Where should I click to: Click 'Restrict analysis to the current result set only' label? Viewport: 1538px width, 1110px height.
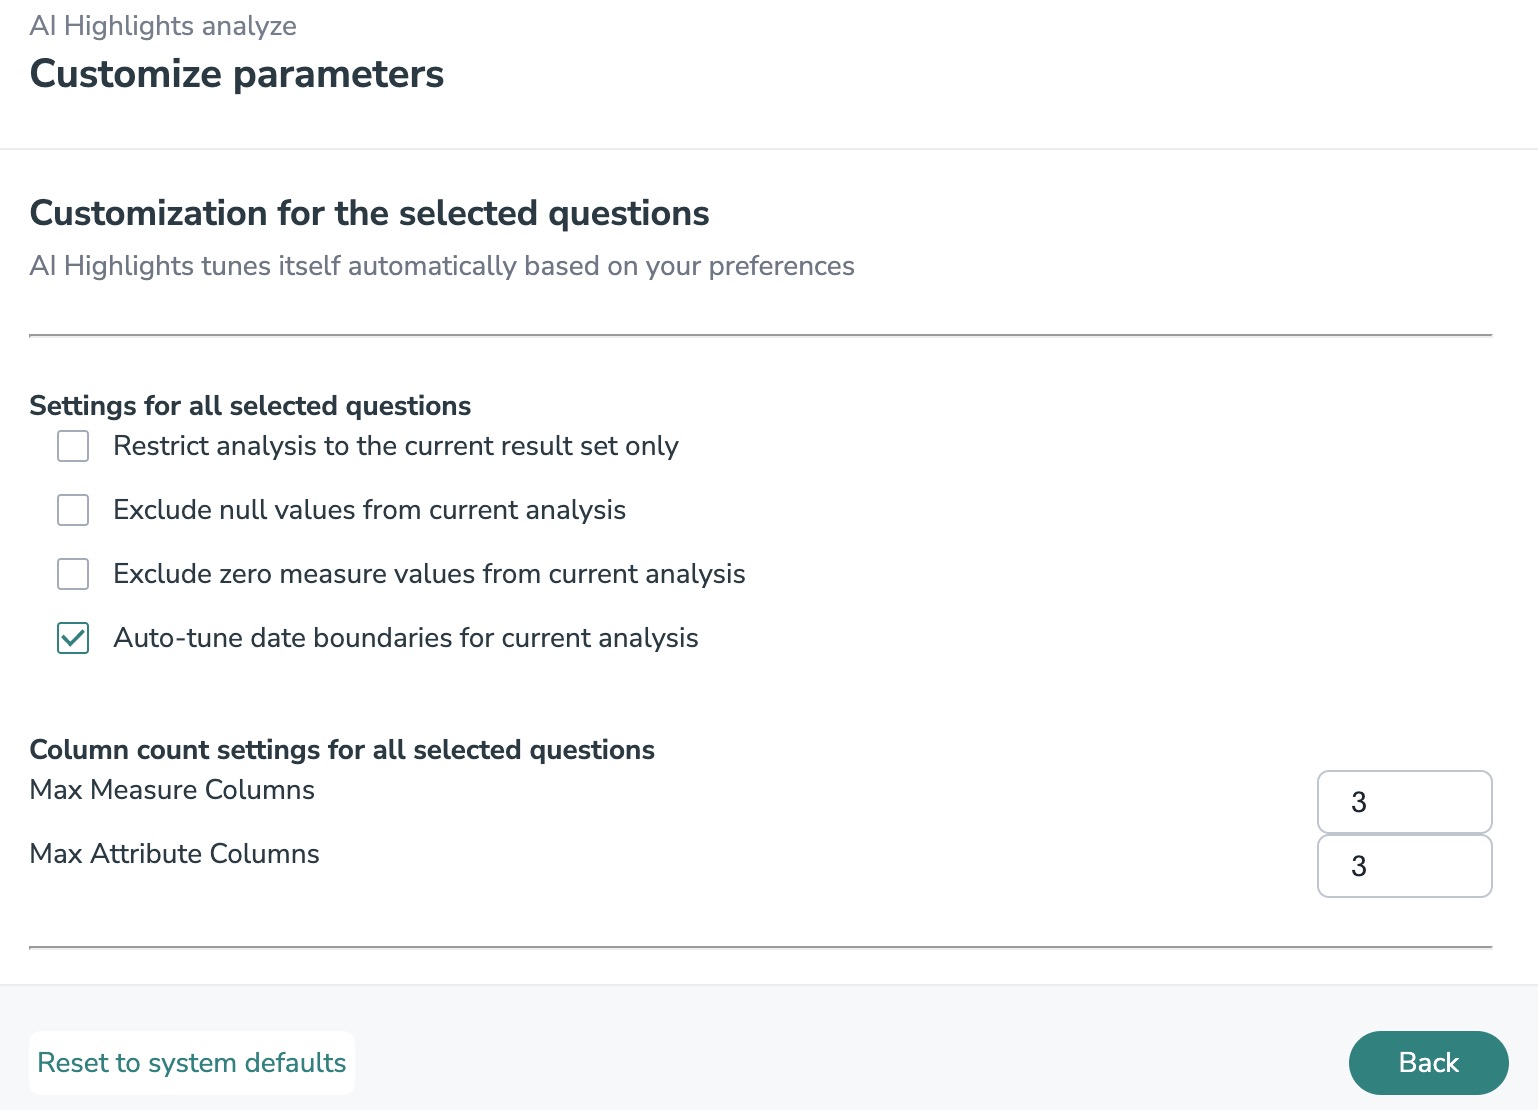click(x=396, y=446)
